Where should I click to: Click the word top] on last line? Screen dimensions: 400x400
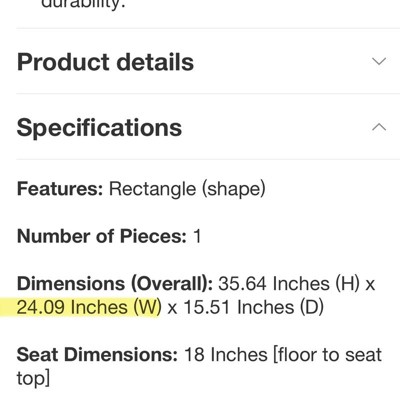tap(33, 379)
